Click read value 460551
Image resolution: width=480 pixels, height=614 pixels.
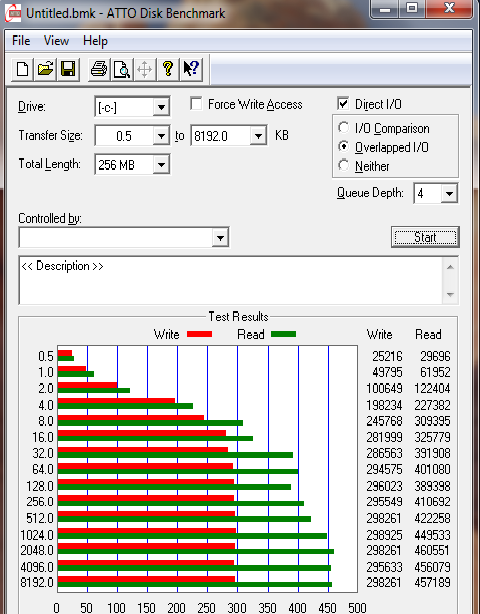coord(432,550)
